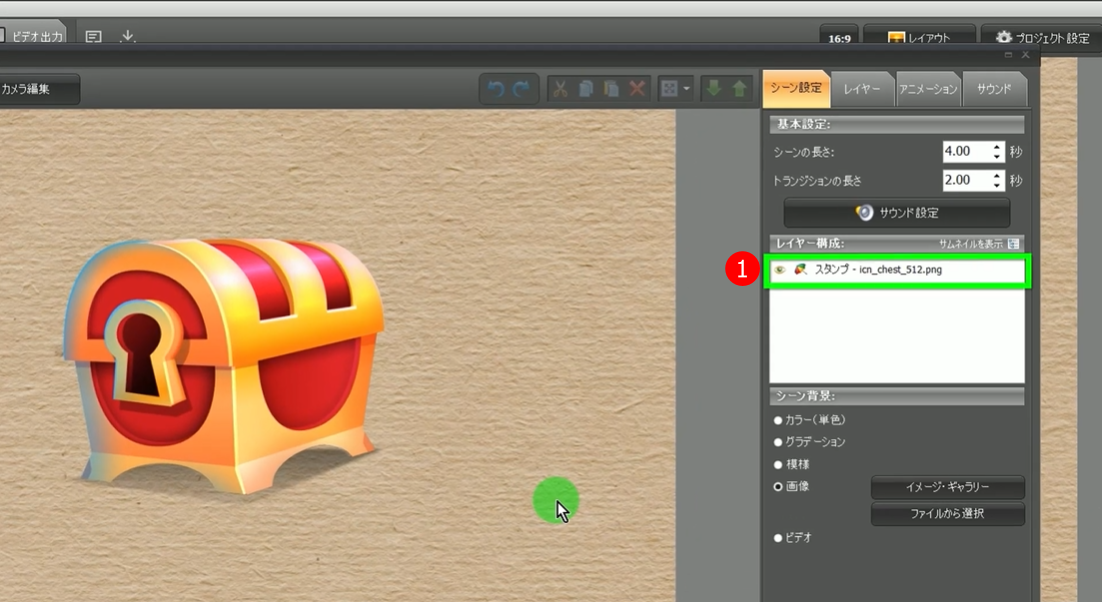Click the paste icon in toolbar

[x=611, y=89]
